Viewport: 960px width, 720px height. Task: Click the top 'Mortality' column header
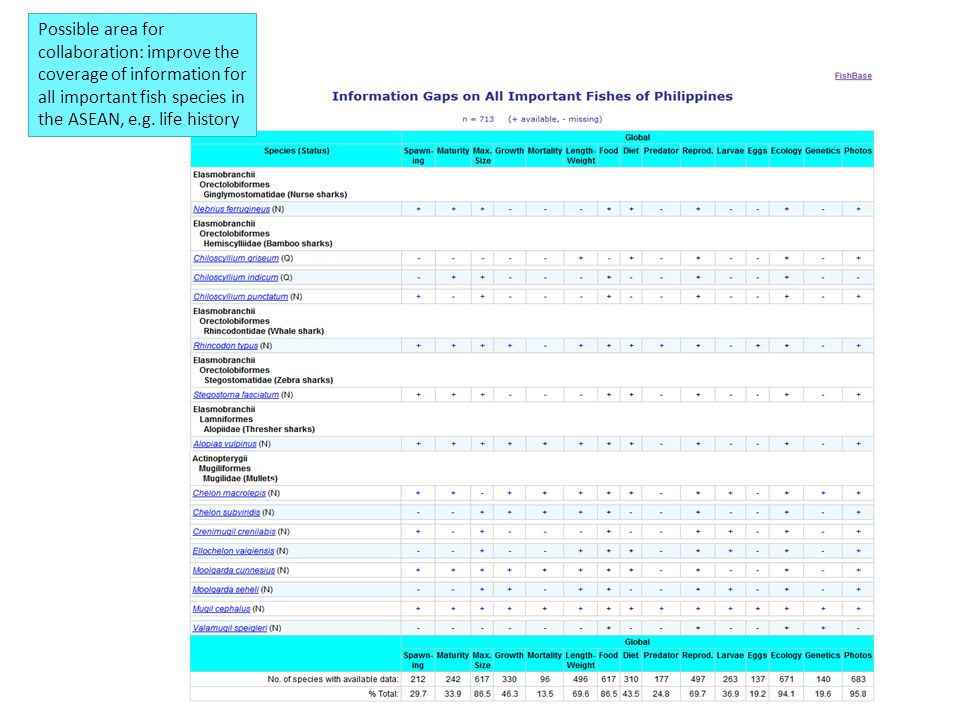(544, 151)
